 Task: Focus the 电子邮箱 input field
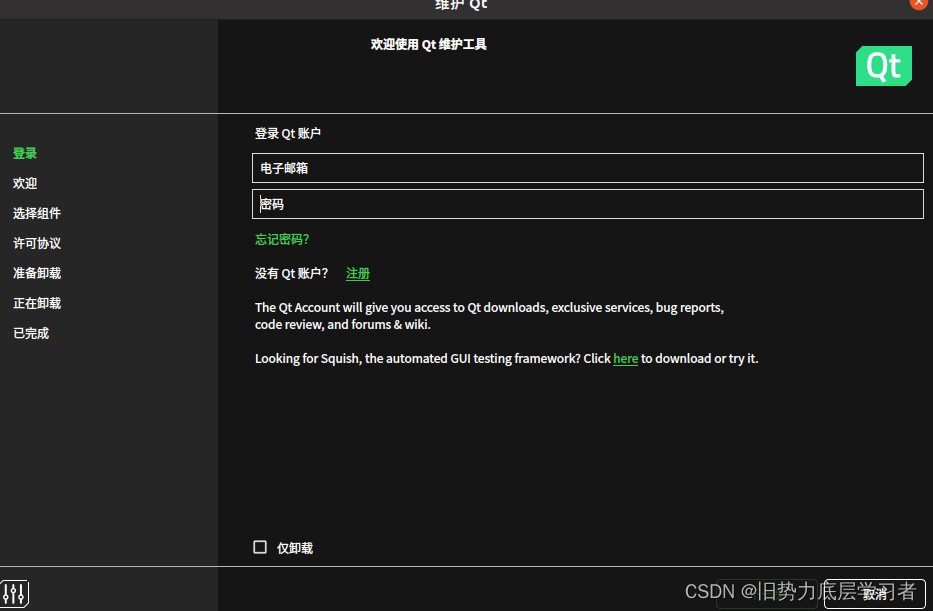point(587,168)
